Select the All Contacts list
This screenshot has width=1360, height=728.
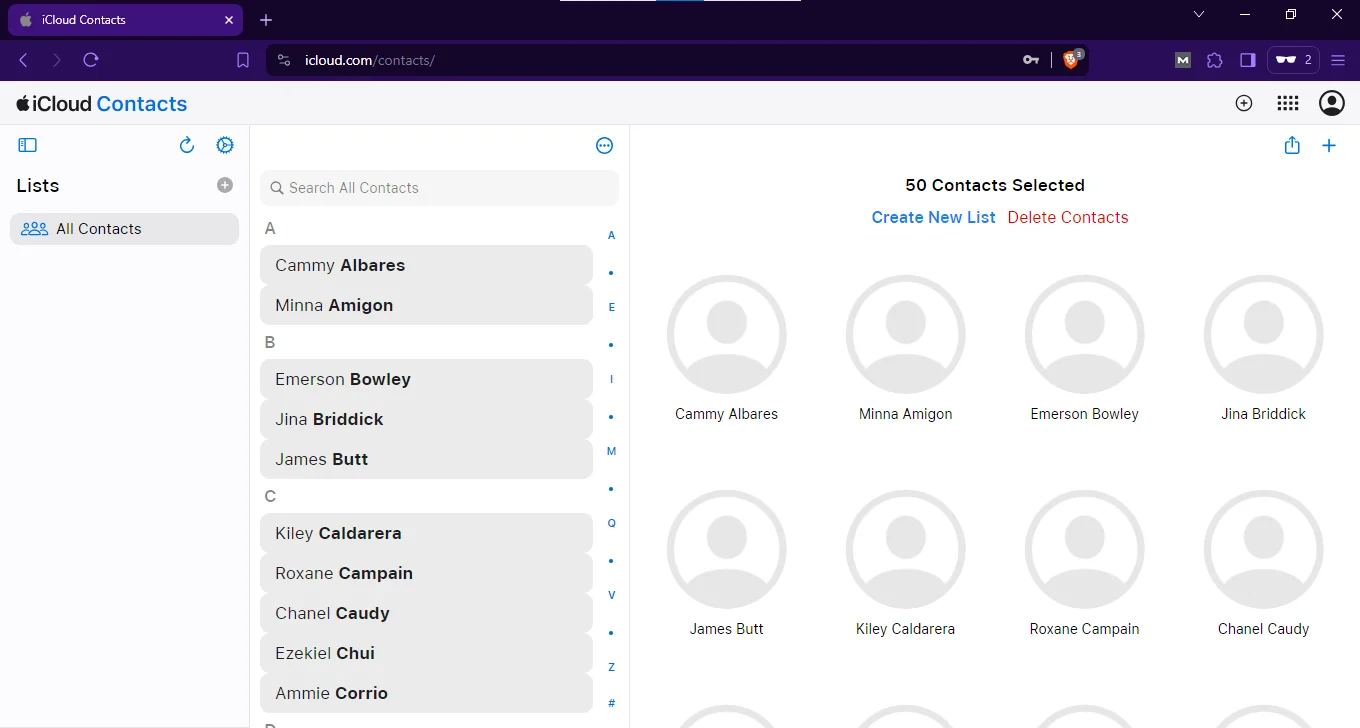tap(125, 229)
